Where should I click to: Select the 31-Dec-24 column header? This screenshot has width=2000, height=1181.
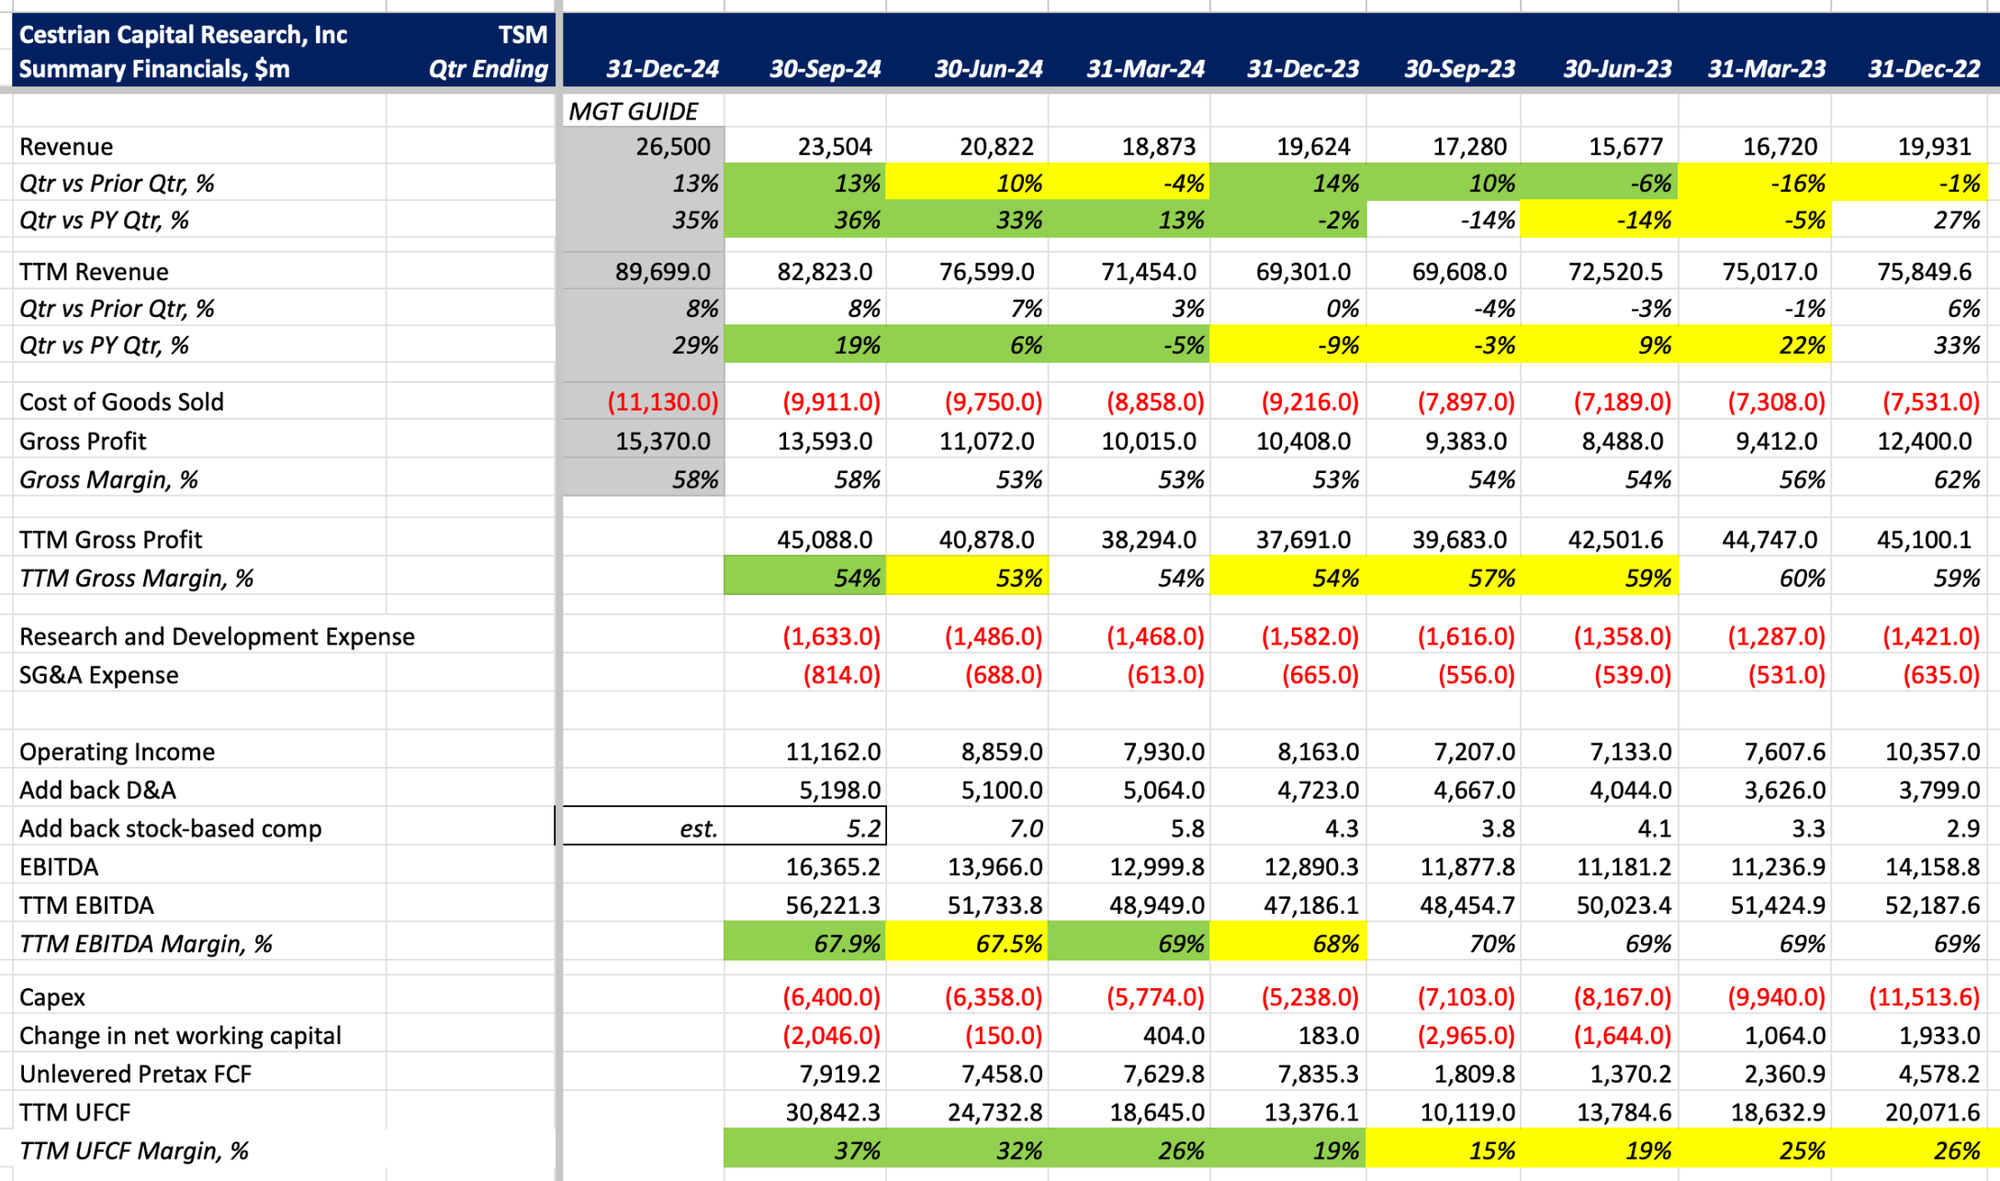(662, 69)
